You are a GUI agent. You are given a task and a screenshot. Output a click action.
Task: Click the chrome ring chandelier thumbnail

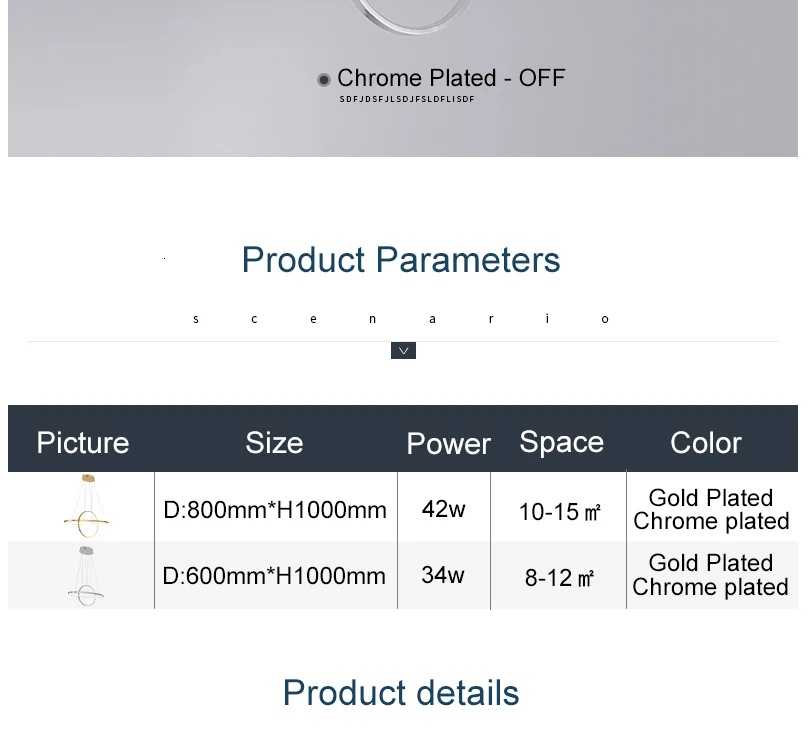[85, 576]
